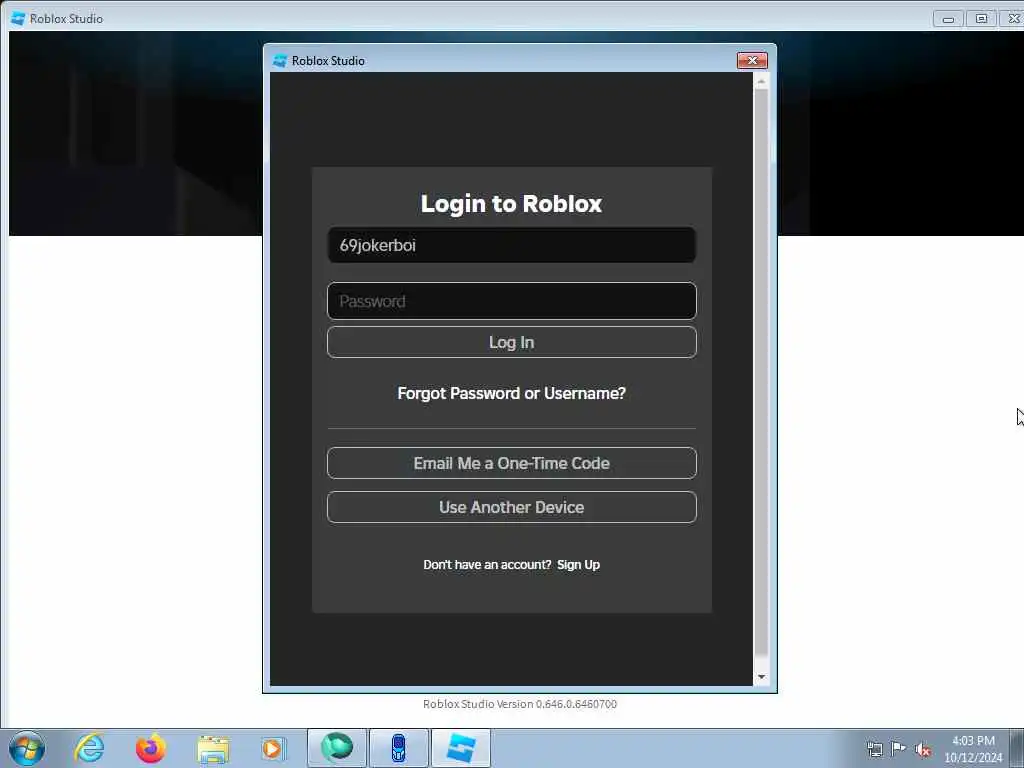Open the Windows Start menu orb

27,748
